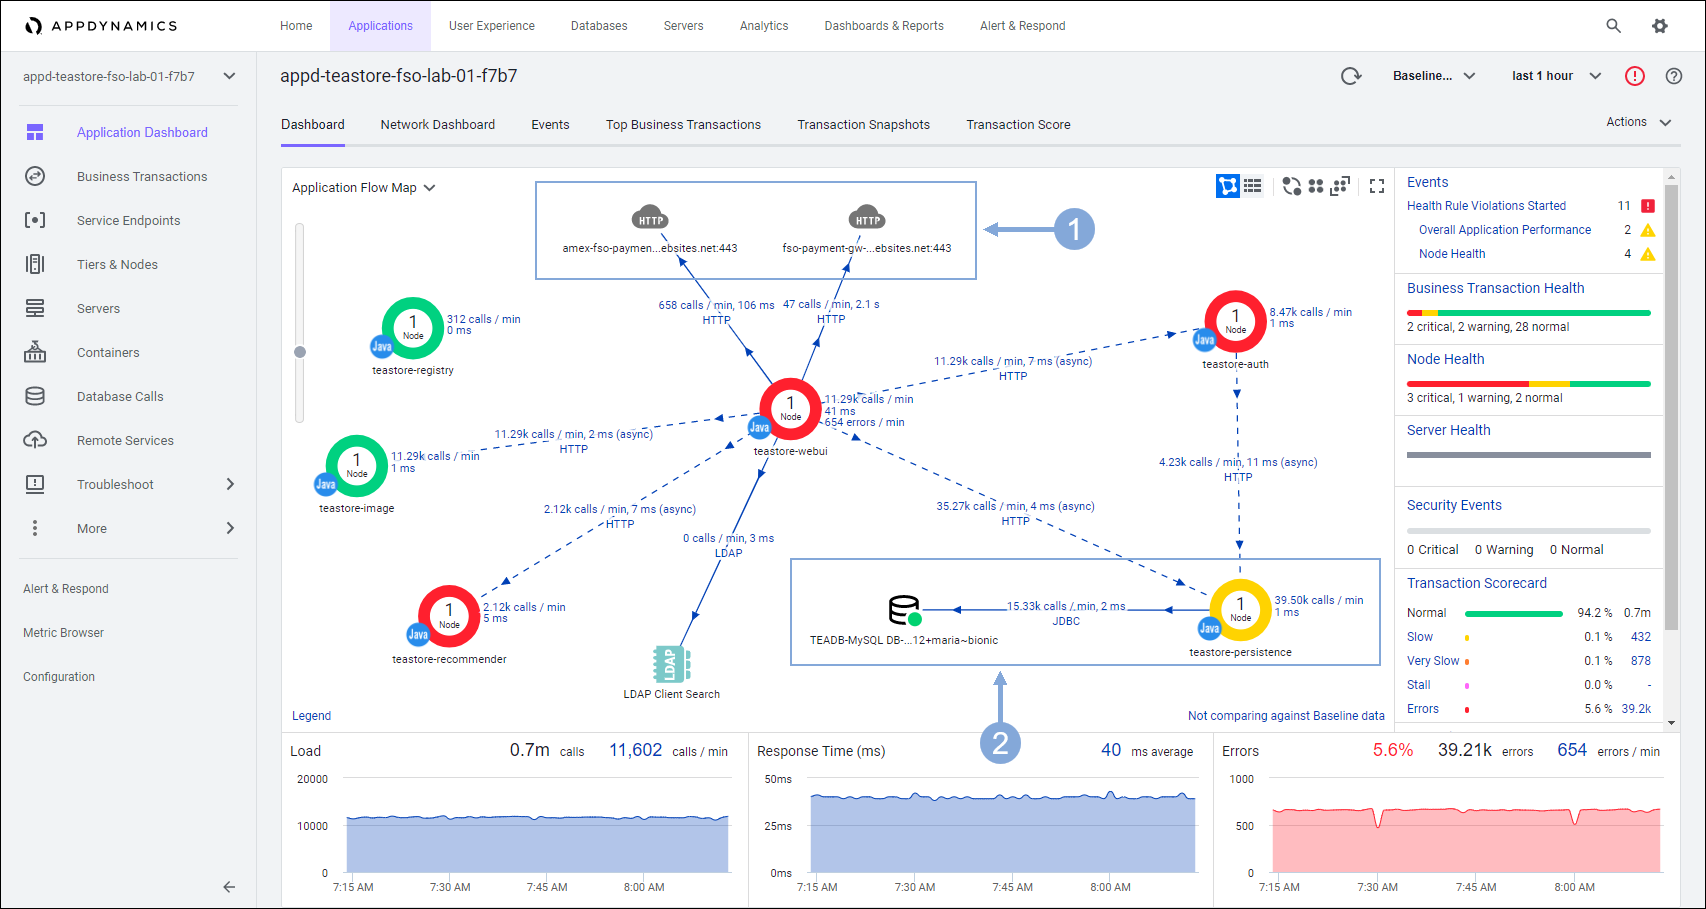Switch to the flow map list view
1706x909 pixels.
1253,186
